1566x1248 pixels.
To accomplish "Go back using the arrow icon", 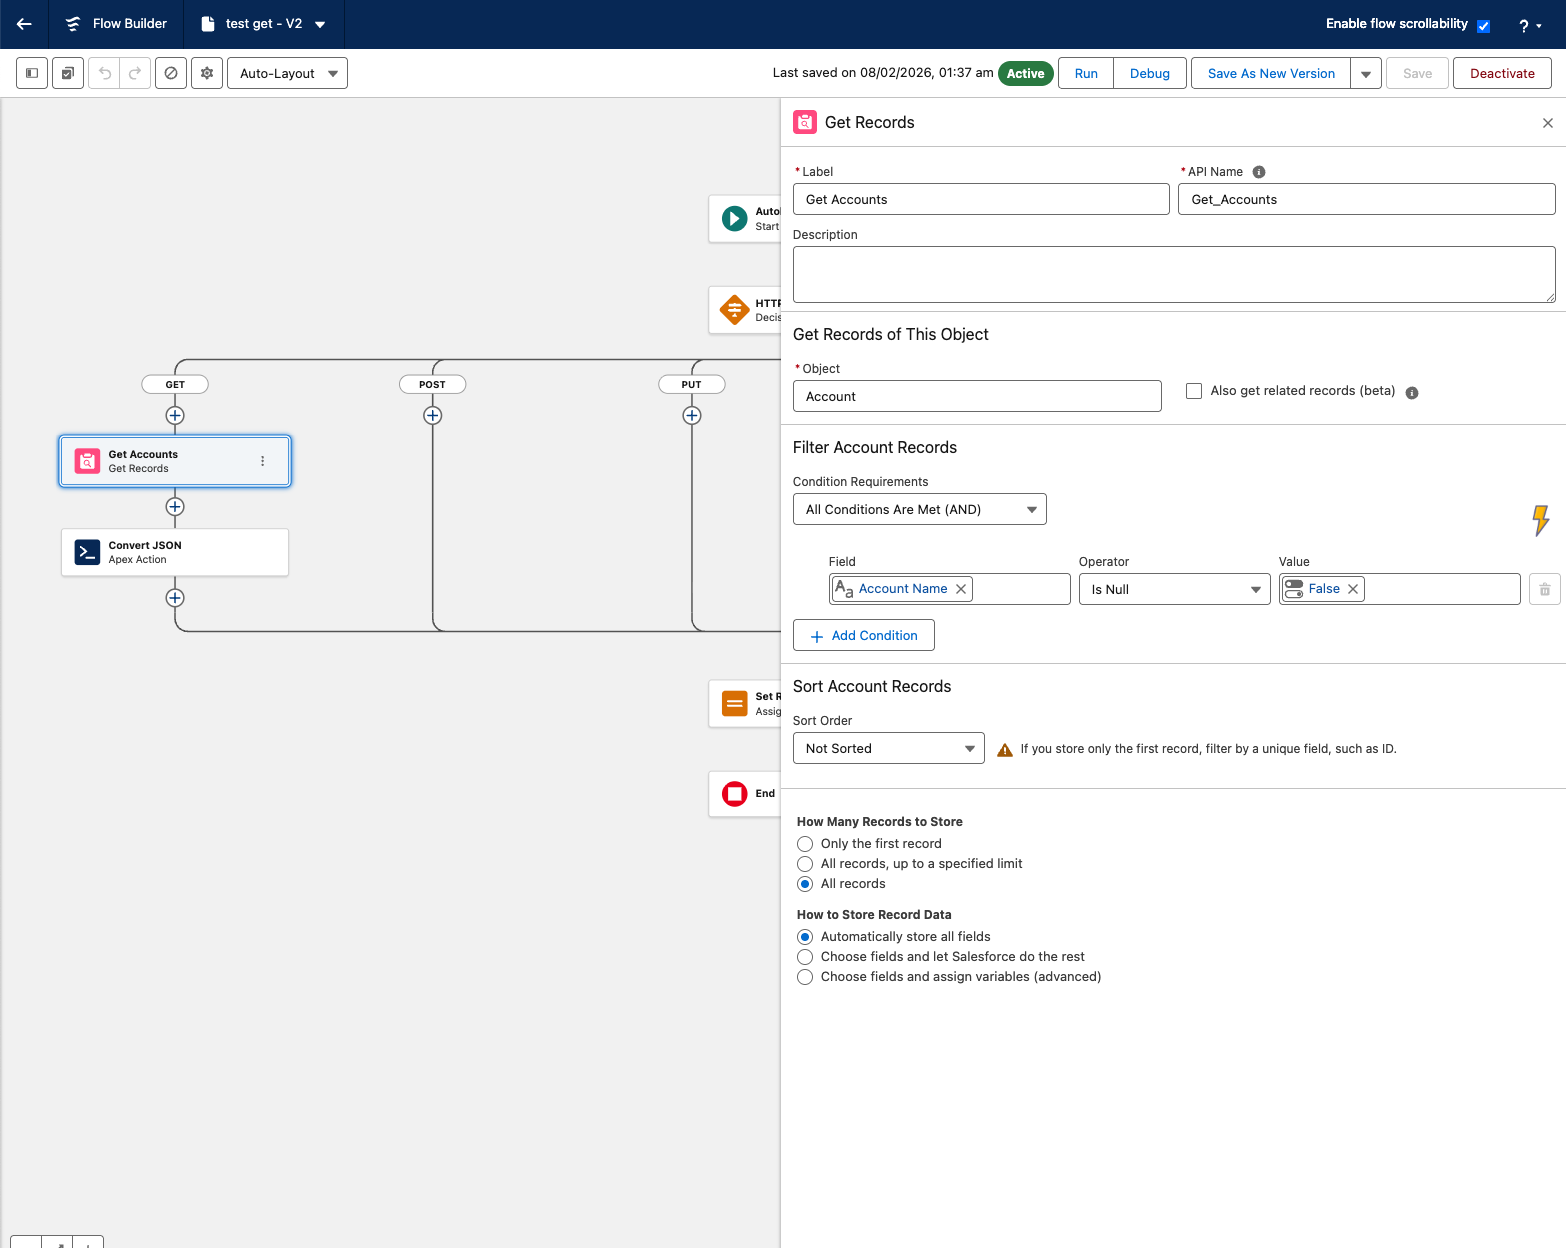I will pos(24,24).
